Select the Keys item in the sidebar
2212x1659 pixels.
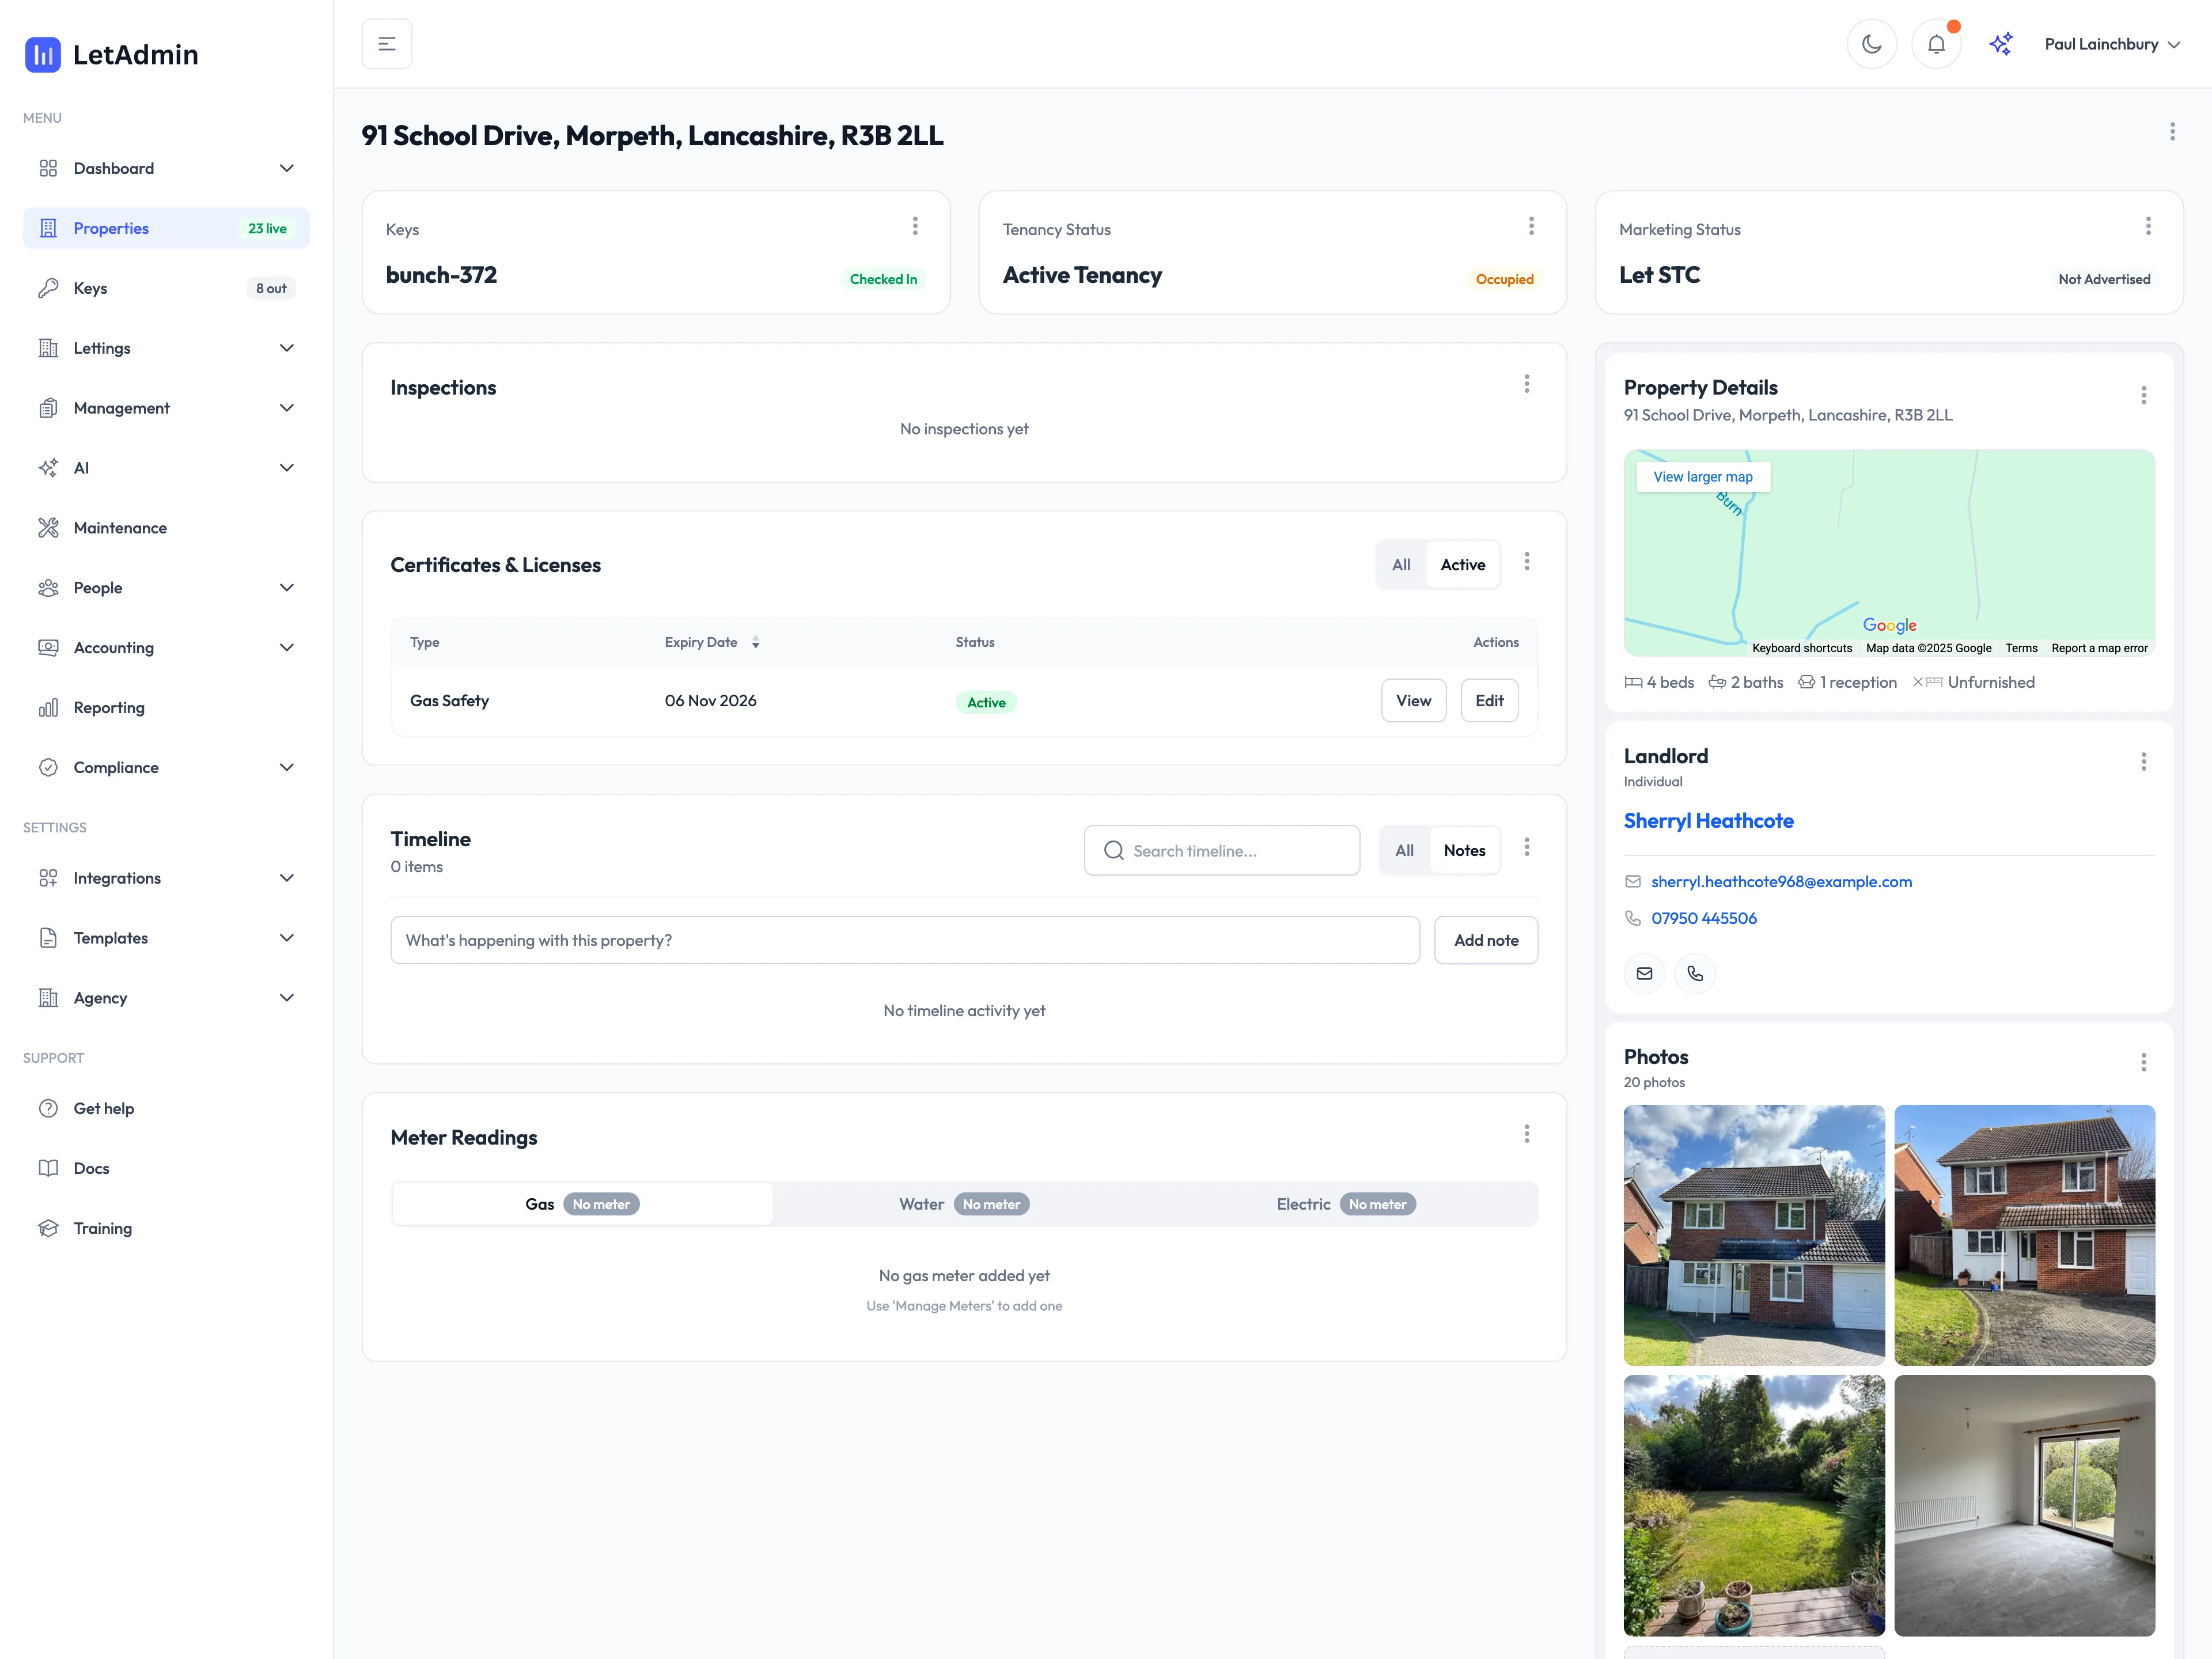(90, 287)
